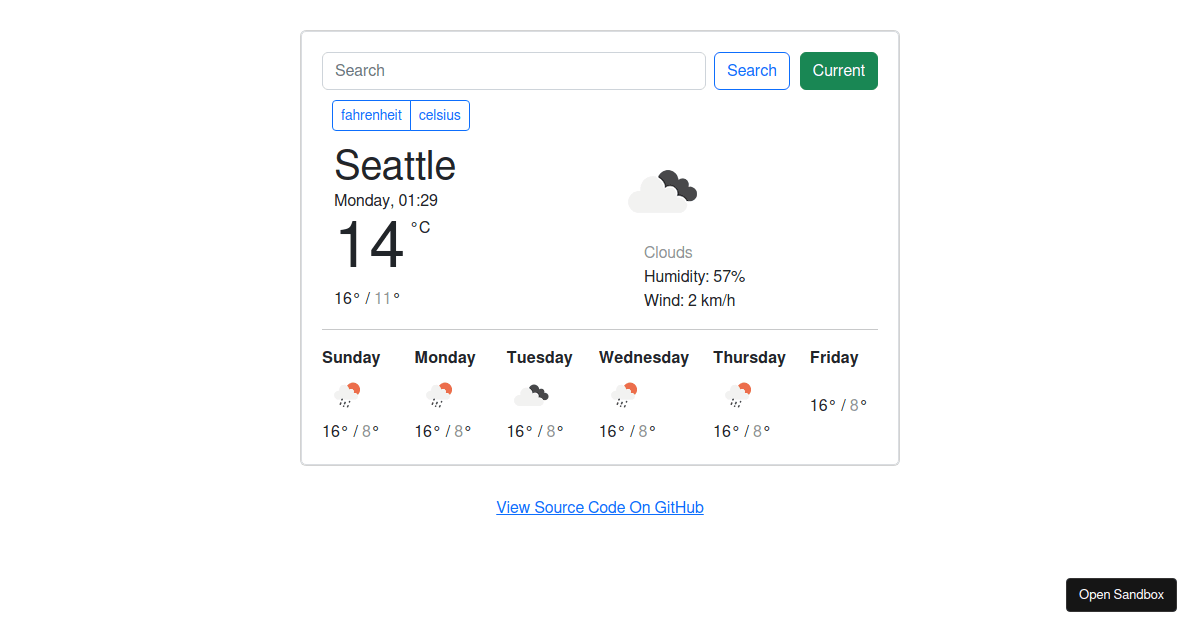This screenshot has width=1200, height=630.
Task: Click the Clouds condition label
Action: (668, 252)
